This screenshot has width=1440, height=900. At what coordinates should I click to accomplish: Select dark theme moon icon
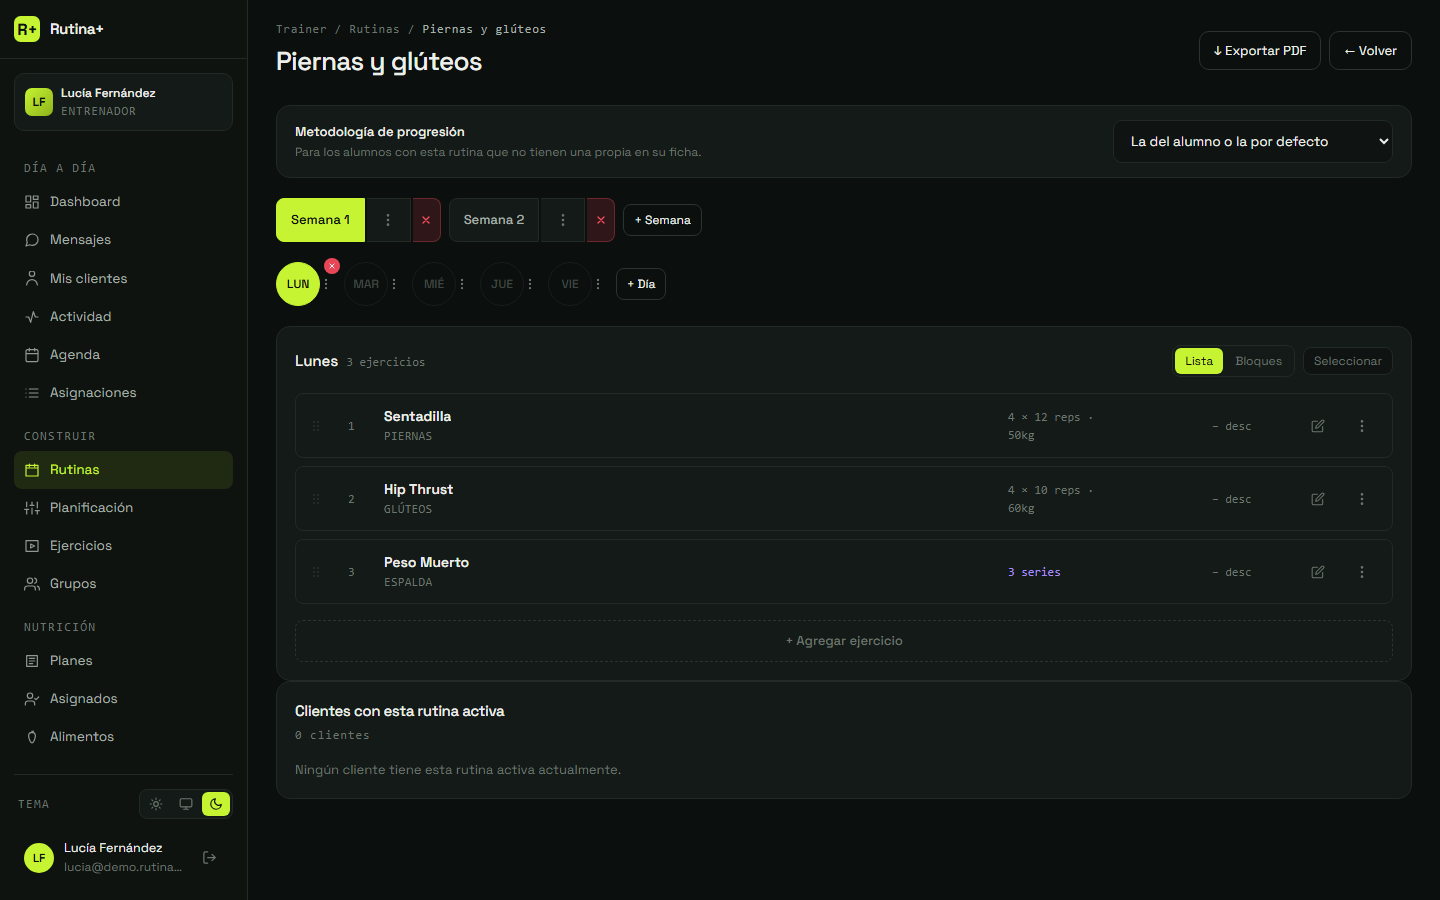click(216, 804)
